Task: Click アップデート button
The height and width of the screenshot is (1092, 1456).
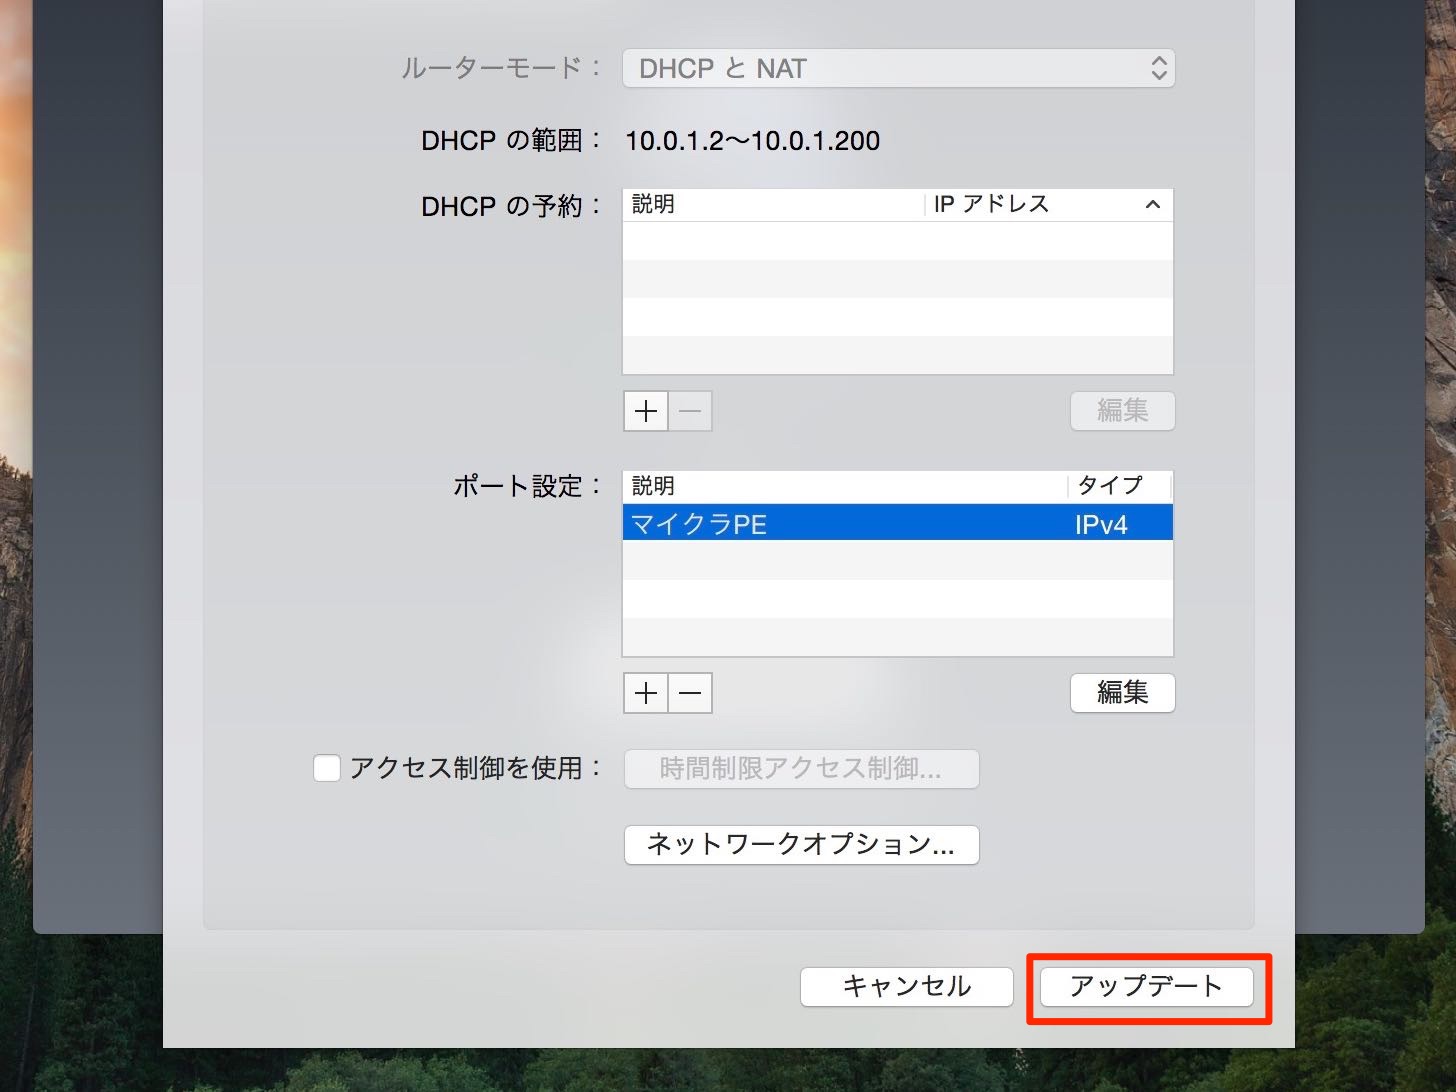Action: (x=1147, y=987)
